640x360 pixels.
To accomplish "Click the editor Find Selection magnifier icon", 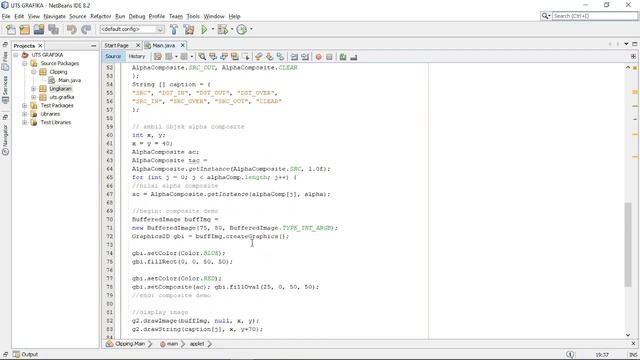I will (x=202, y=57).
